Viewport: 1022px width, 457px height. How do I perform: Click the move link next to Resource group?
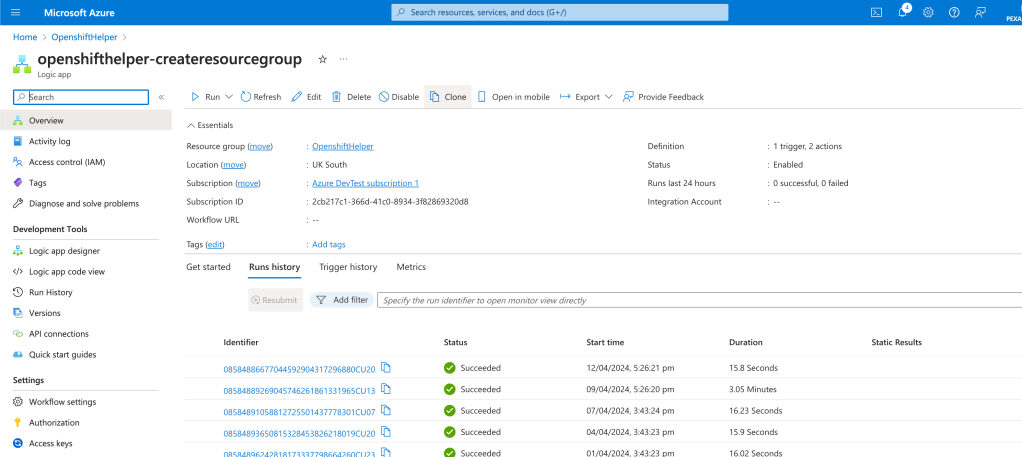[261, 147]
